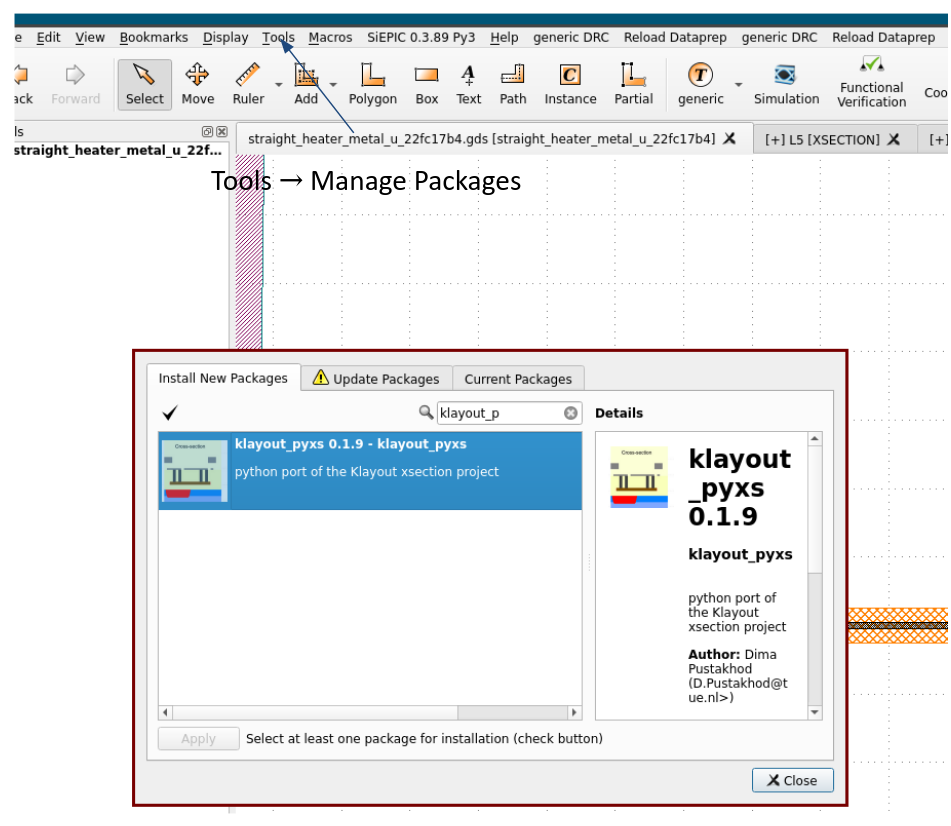The width and height of the screenshot is (951, 826).
Task: Click the package list left scroll arrow
Action: click(x=166, y=712)
